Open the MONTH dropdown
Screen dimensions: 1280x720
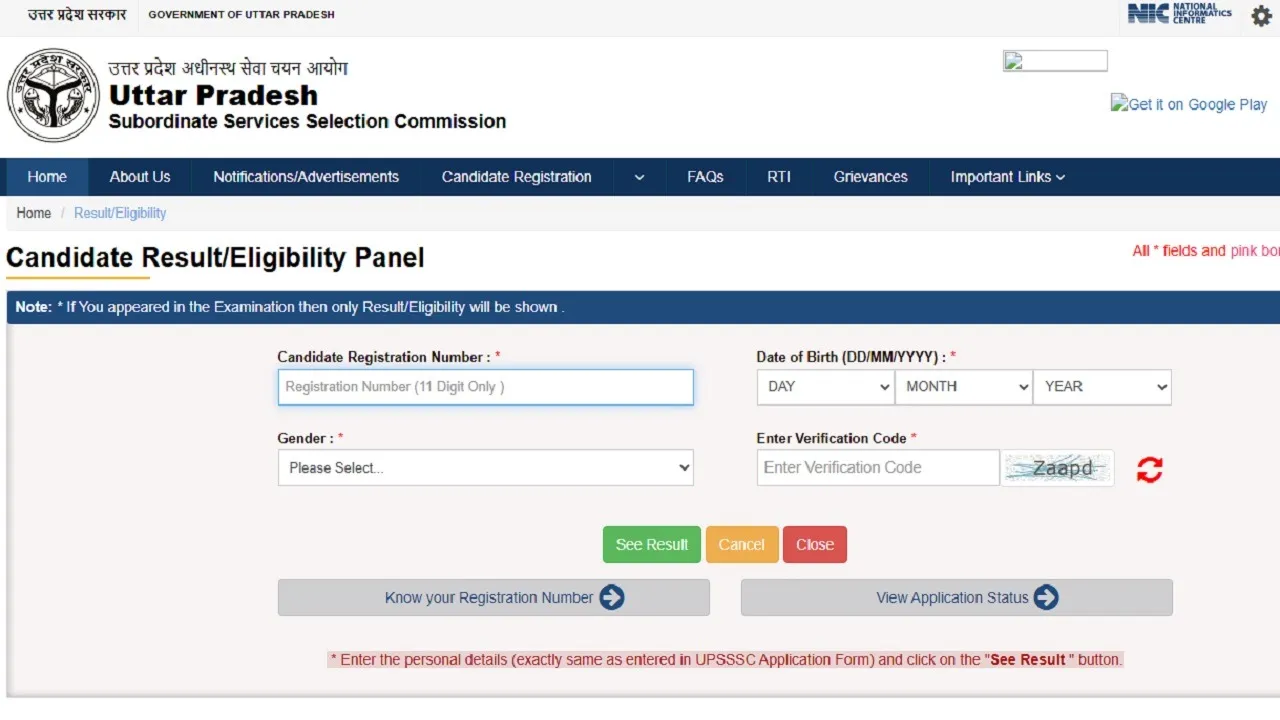(x=963, y=387)
